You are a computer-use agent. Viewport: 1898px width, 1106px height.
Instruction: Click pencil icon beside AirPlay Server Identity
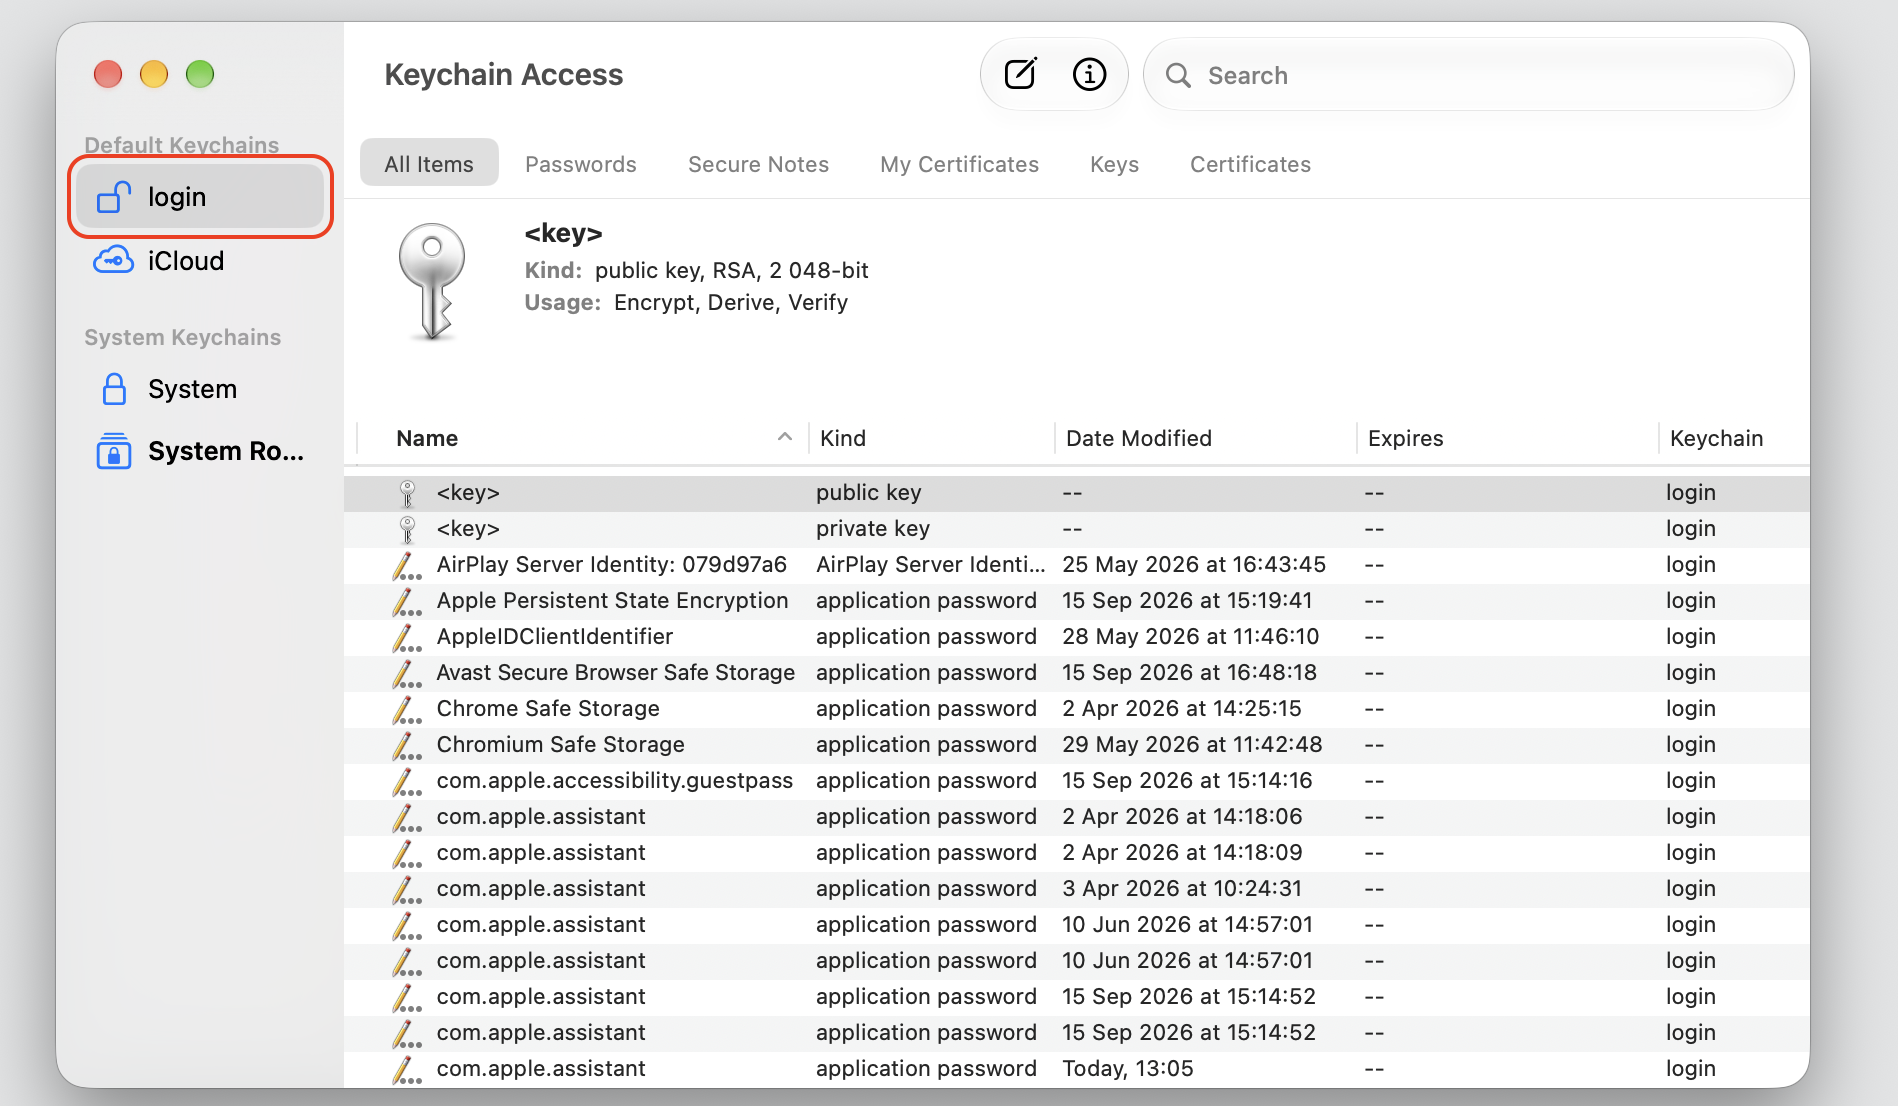[406, 565]
